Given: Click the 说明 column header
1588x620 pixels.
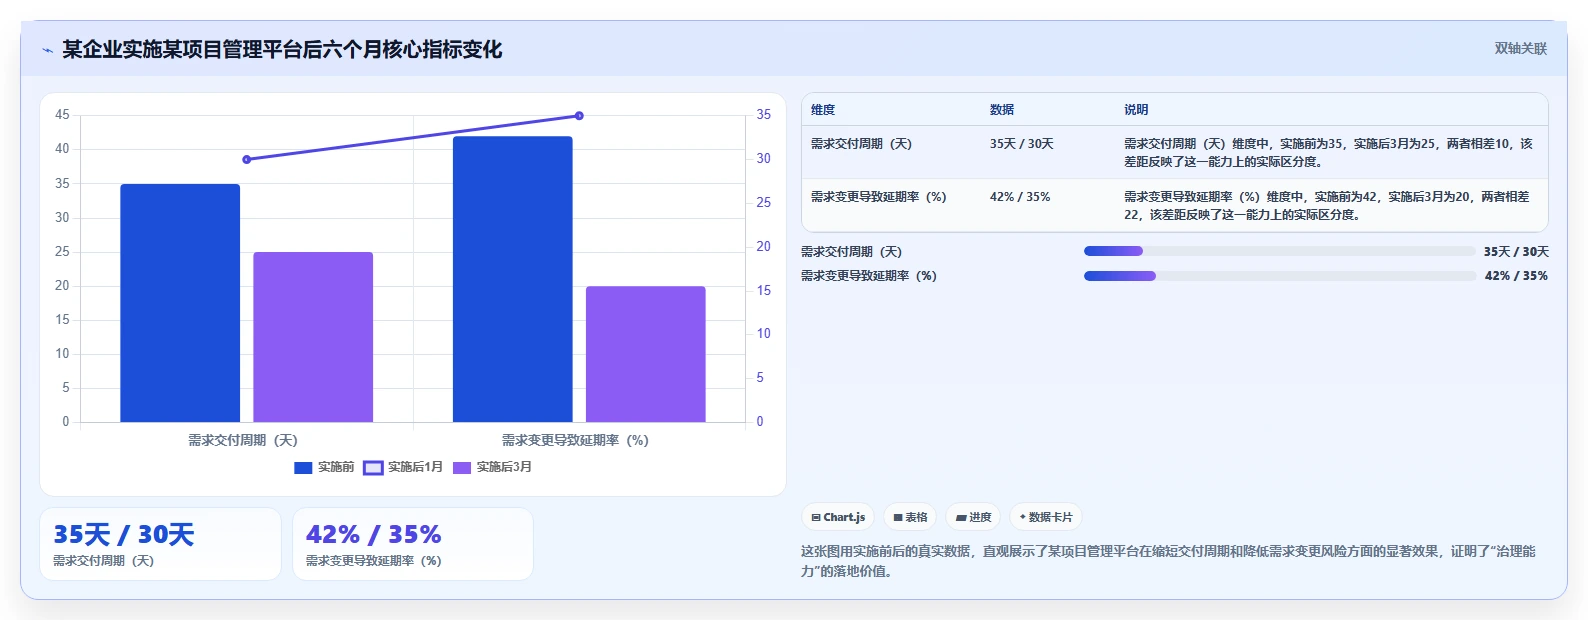Looking at the screenshot, I should [x=1136, y=110].
